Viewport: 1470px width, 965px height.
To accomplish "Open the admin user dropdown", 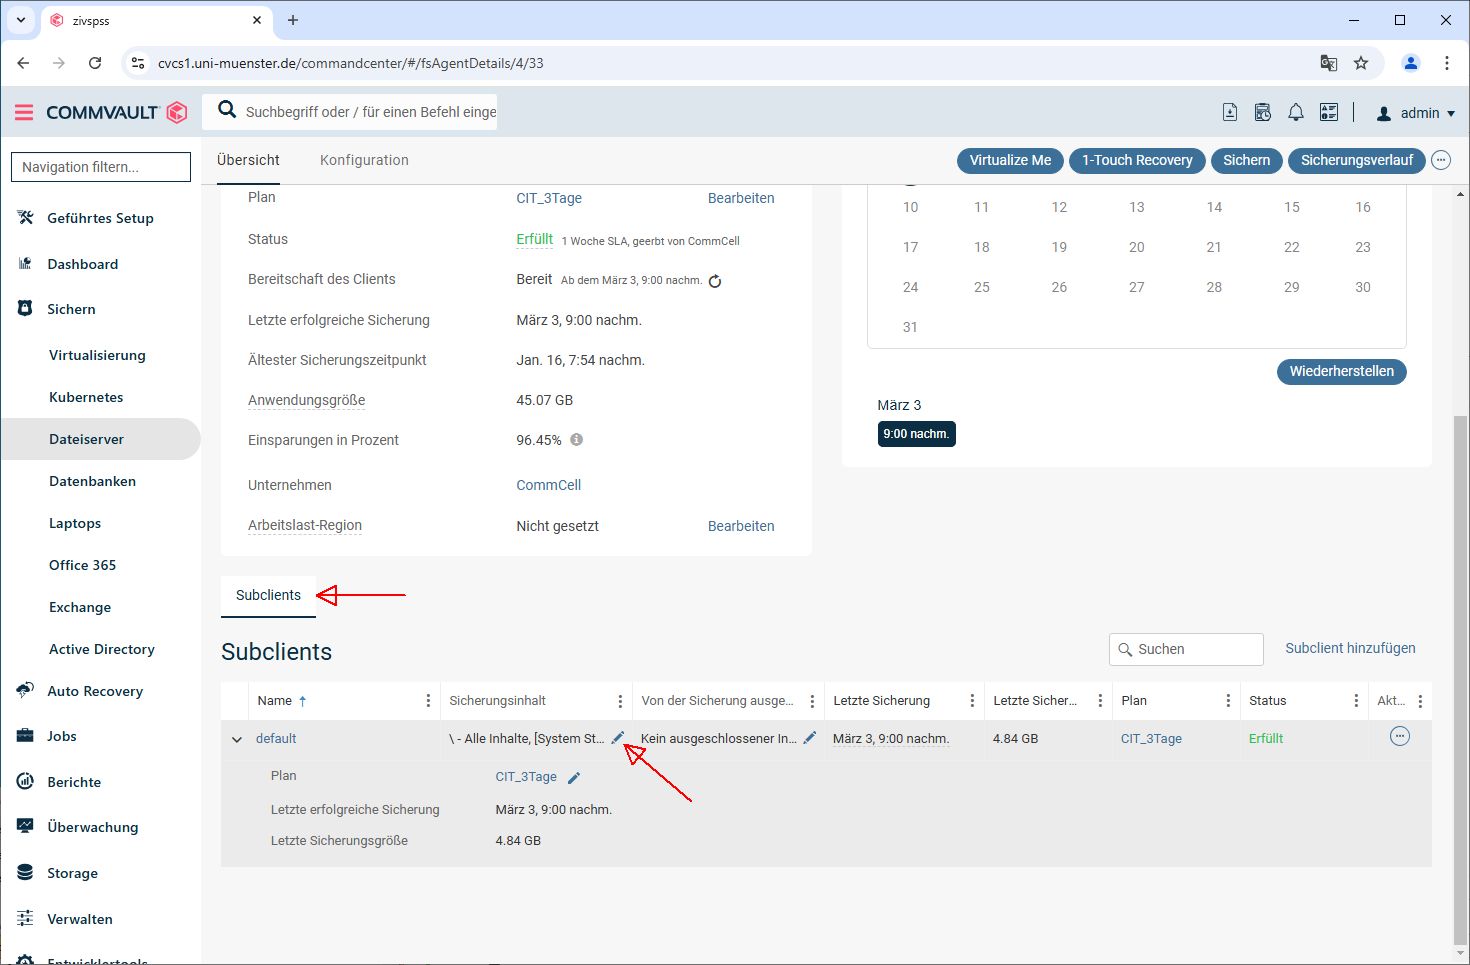I will tap(1416, 113).
